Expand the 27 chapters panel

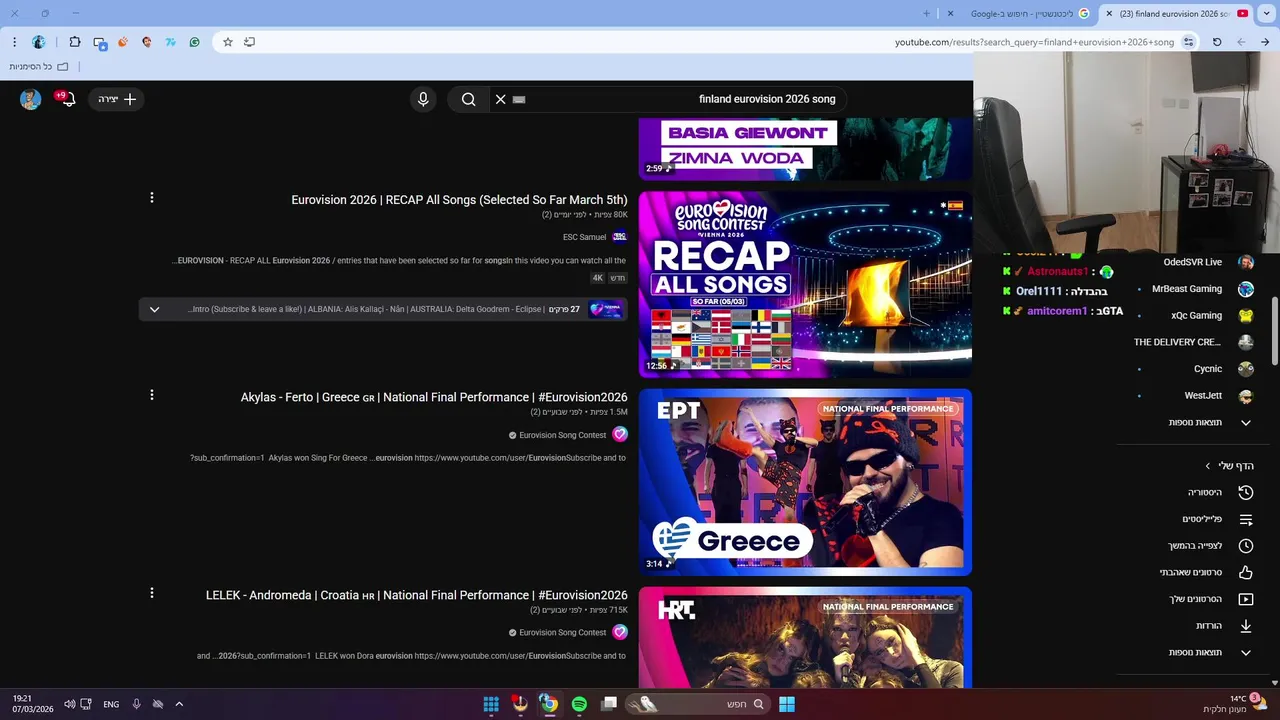coord(154,309)
